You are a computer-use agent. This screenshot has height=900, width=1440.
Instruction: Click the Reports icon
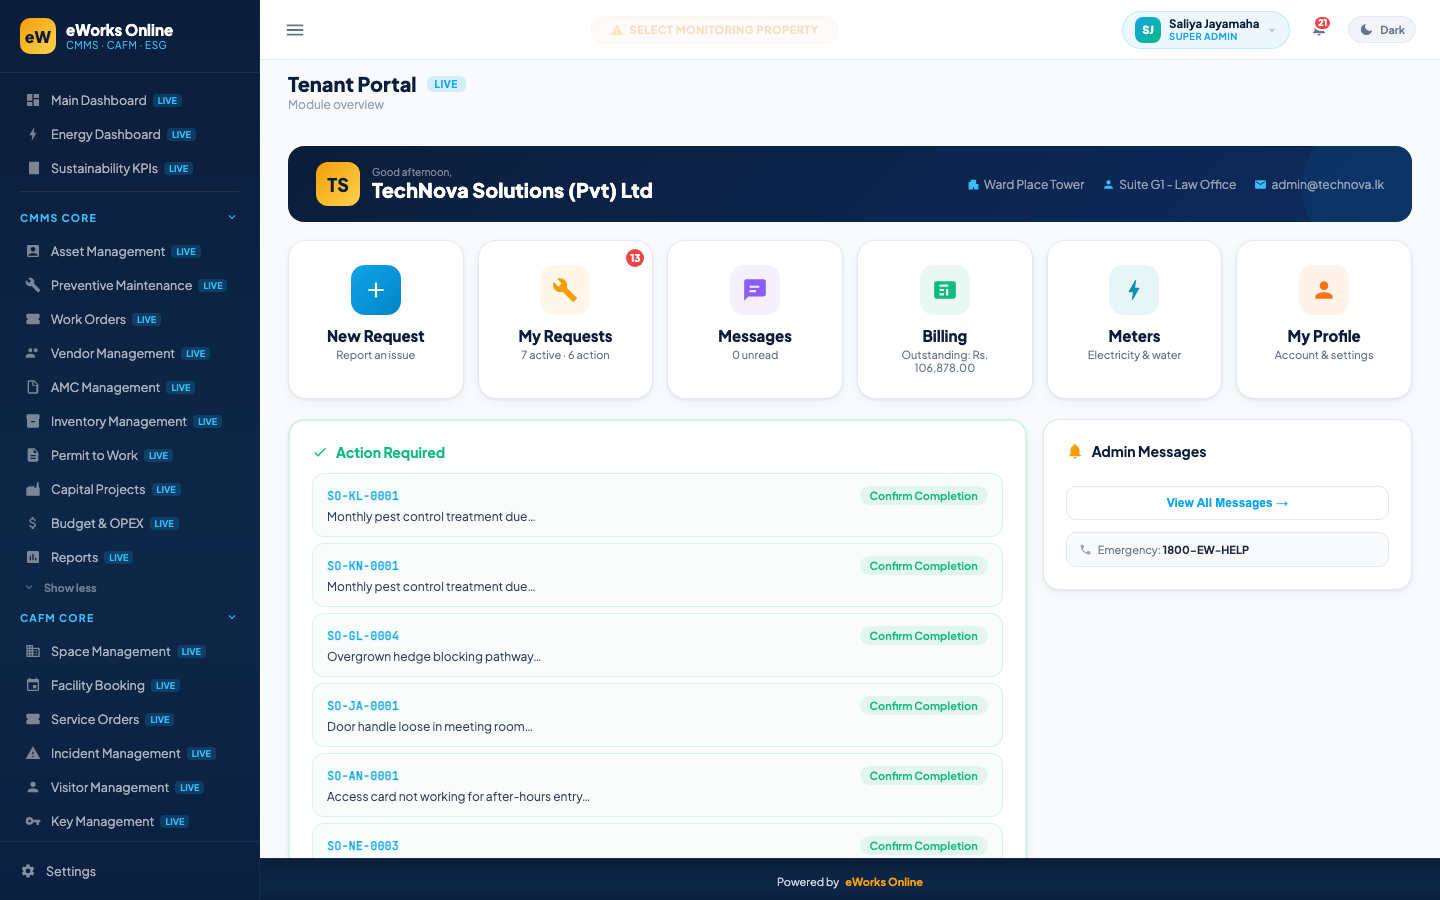pyautogui.click(x=33, y=557)
